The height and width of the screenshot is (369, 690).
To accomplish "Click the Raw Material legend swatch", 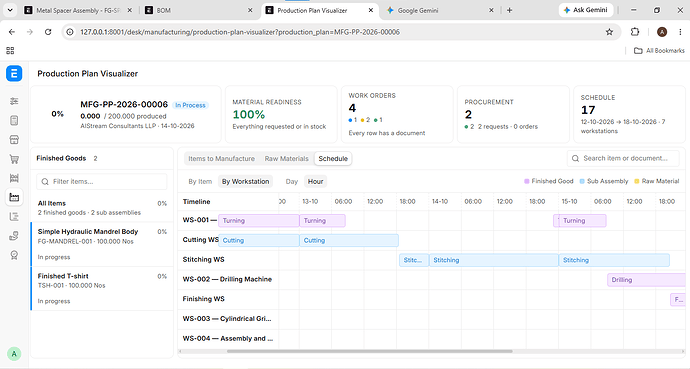I will pyautogui.click(x=637, y=181).
